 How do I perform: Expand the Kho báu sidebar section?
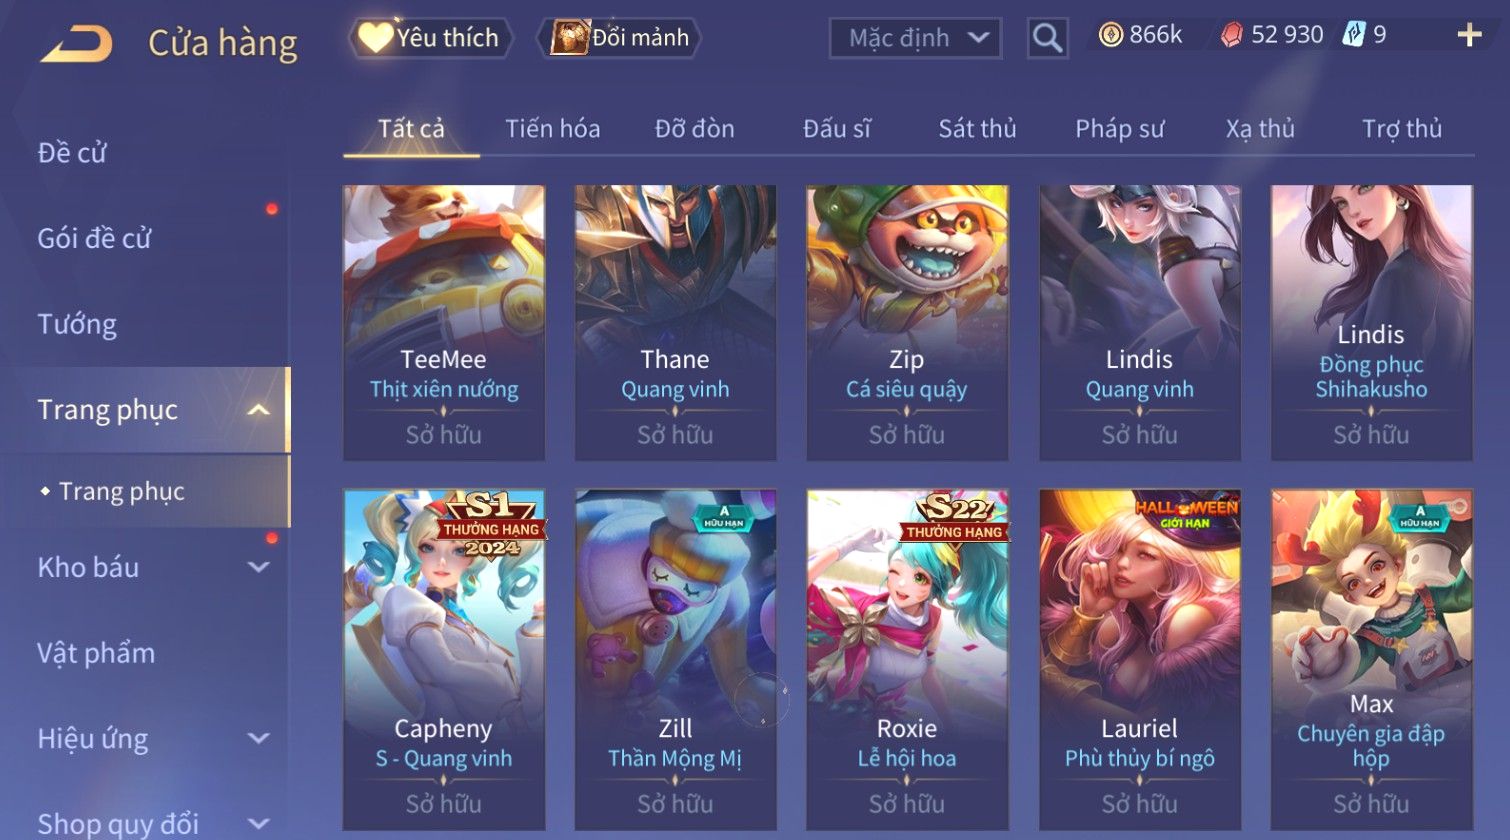(258, 567)
